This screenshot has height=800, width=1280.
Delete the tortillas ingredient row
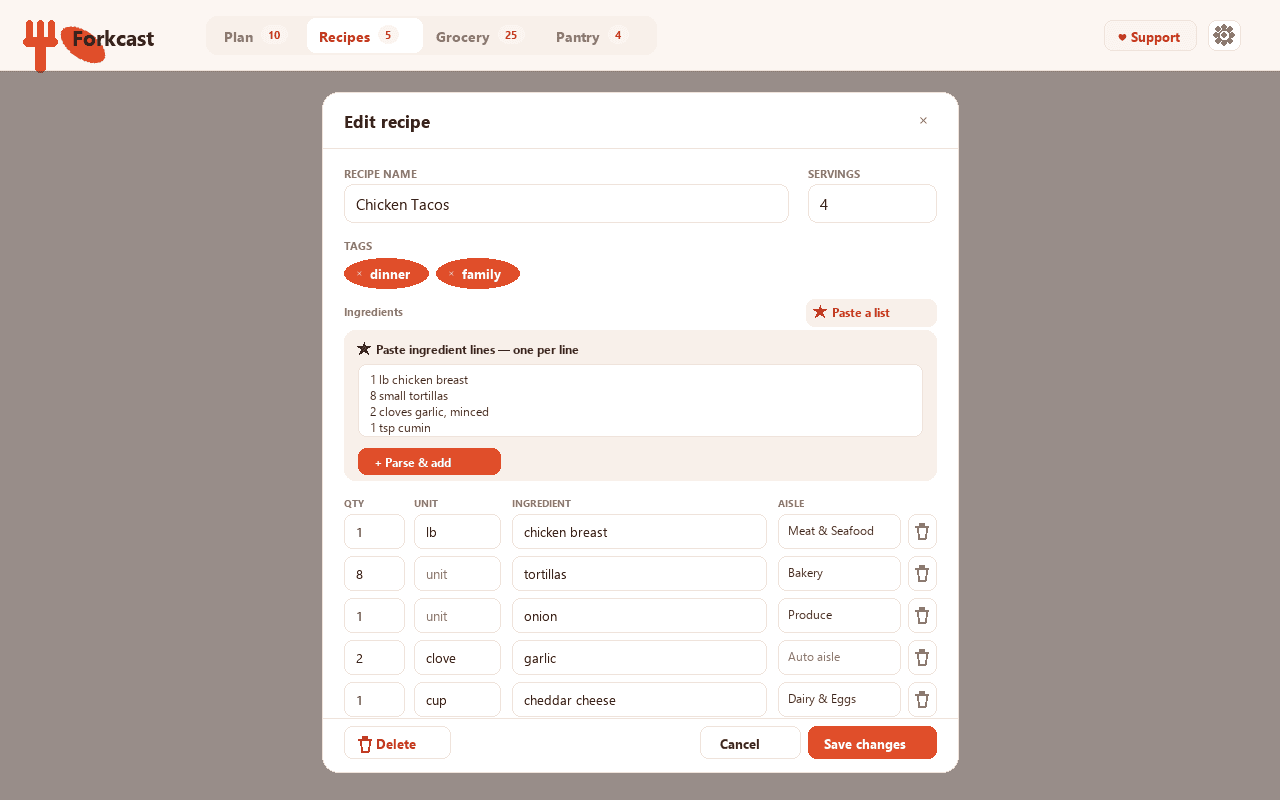pos(922,573)
